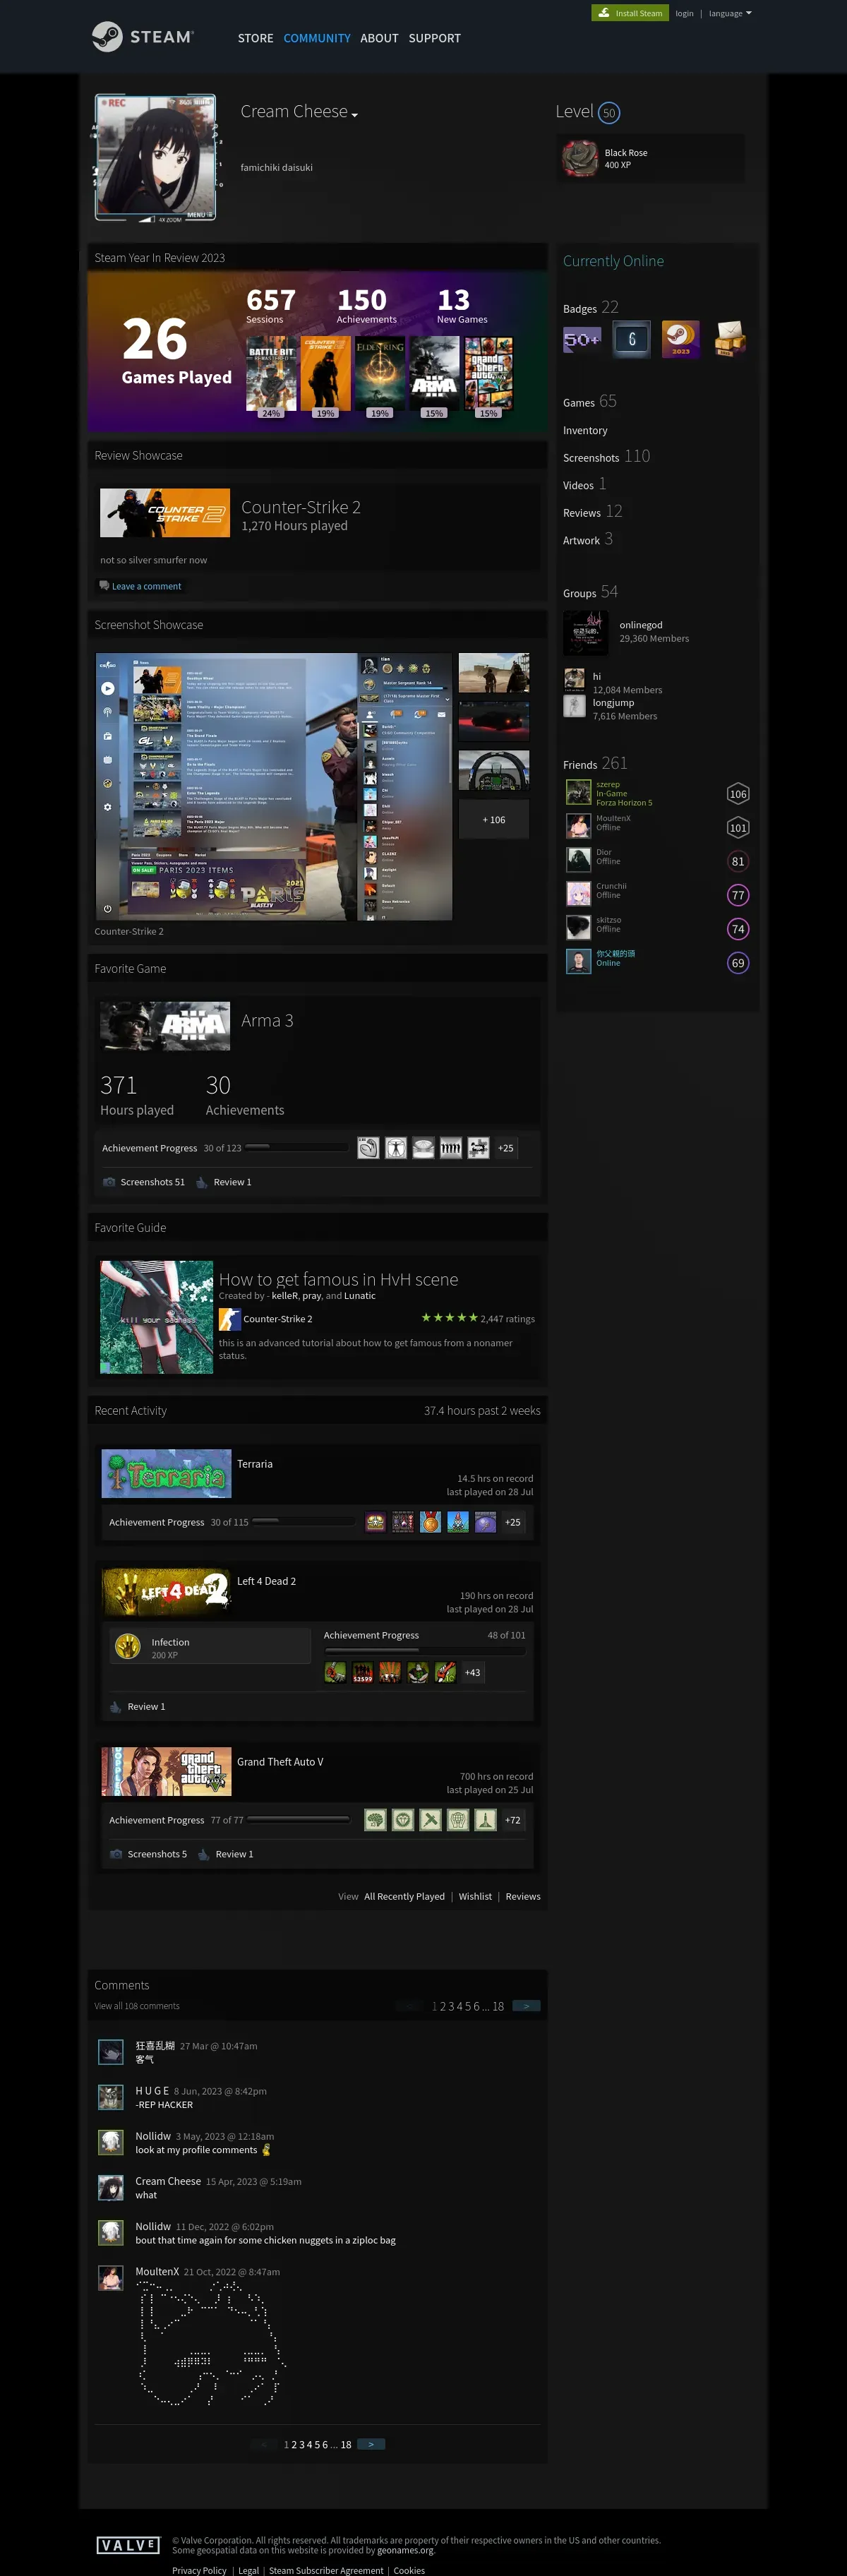847x2576 pixels.
Task: Open the onlinegod group avatar
Action: [585, 633]
